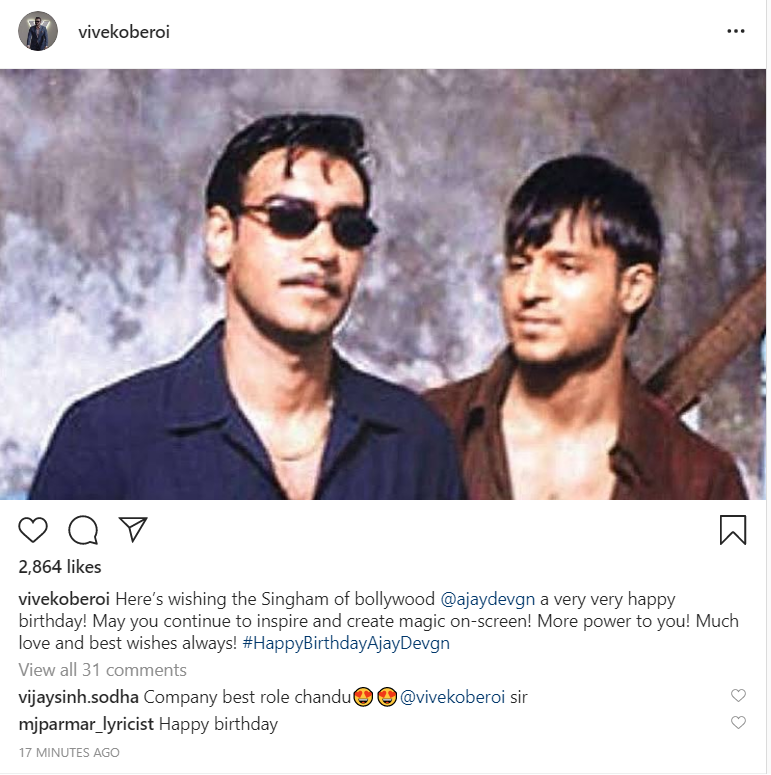
Task: Open the 2,864 likes list
Action: tap(60, 567)
